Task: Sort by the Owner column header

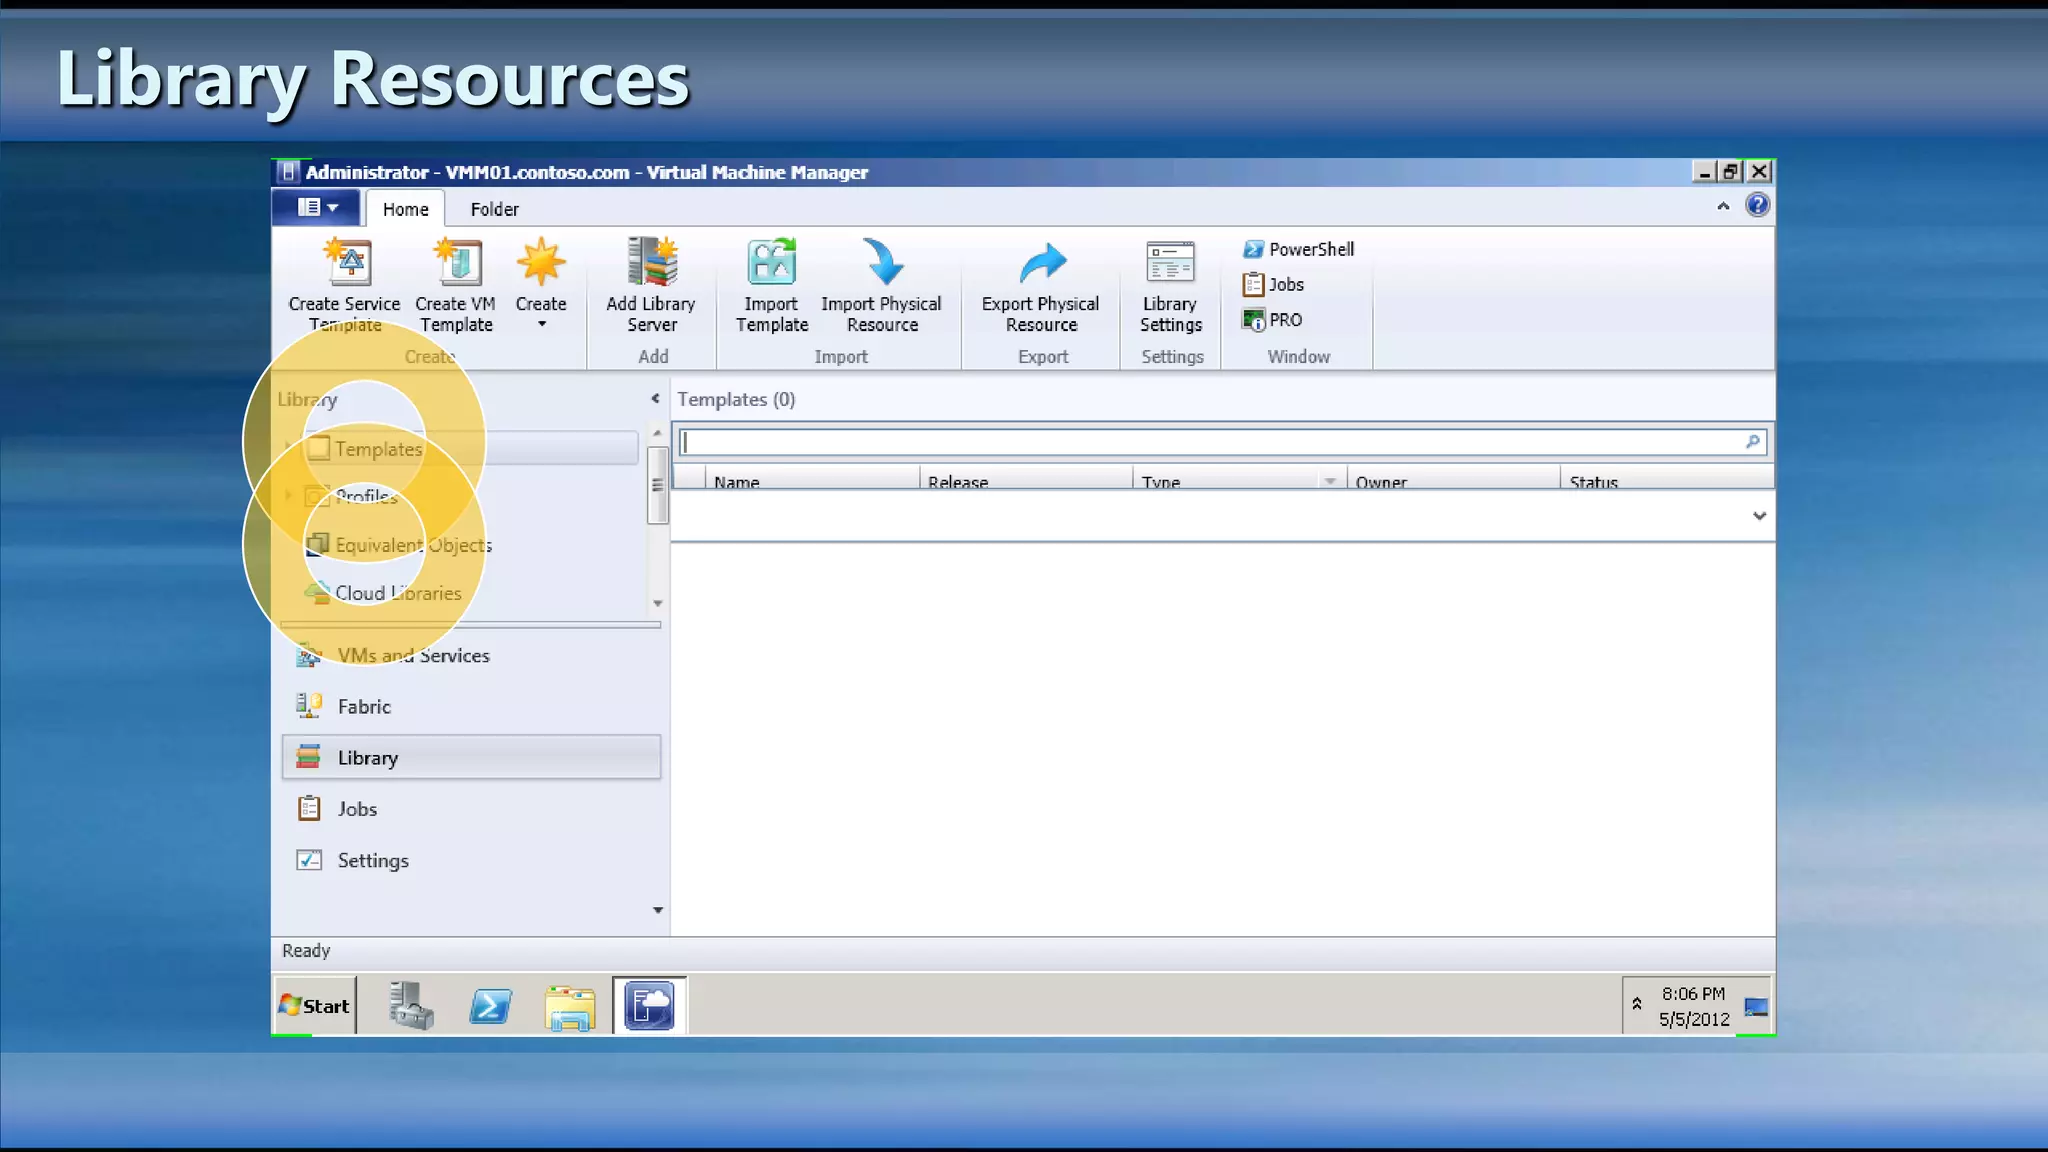Action: coord(1453,480)
